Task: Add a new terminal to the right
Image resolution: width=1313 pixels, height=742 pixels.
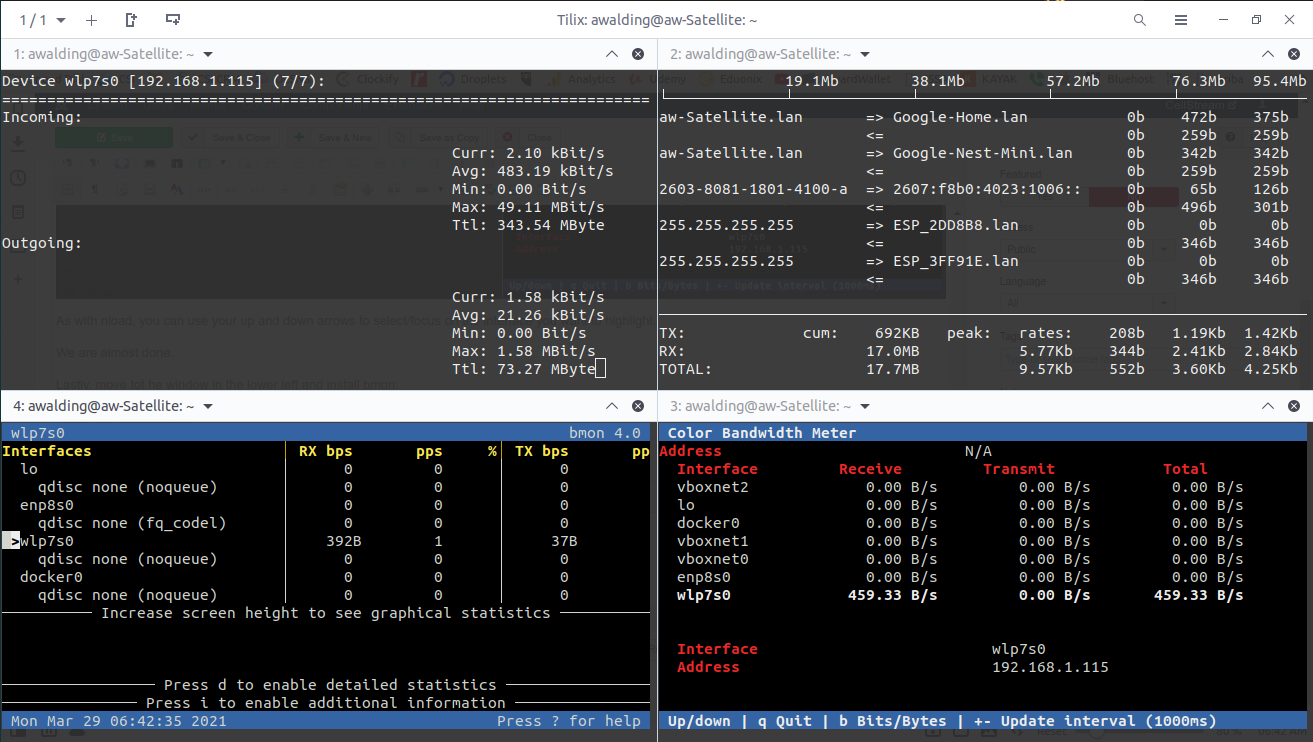Action: click(x=131, y=20)
